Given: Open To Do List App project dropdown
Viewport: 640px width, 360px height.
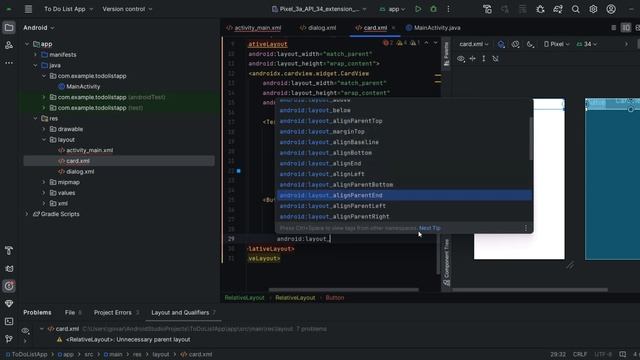Looking at the screenshot, I should coord(68,9).
